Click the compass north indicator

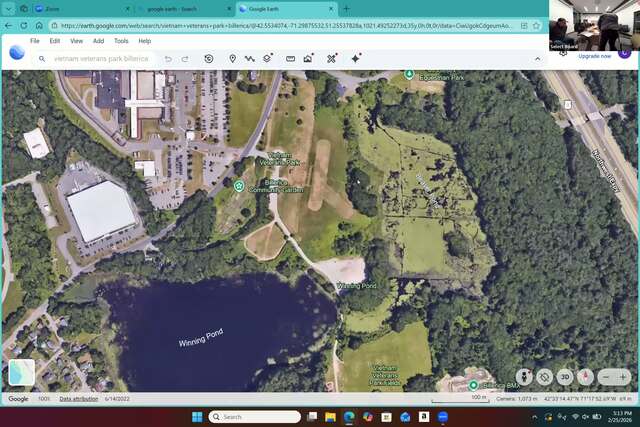tap(585, 377)
